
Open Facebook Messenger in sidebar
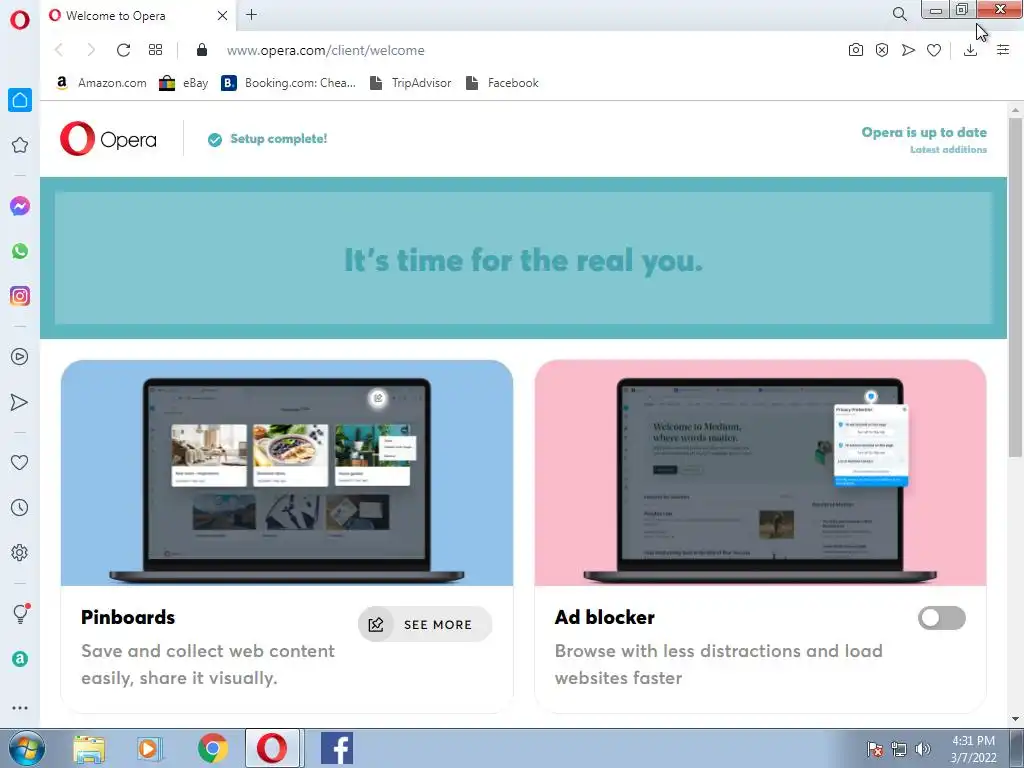pyautogui.click(x=20, y=206)
